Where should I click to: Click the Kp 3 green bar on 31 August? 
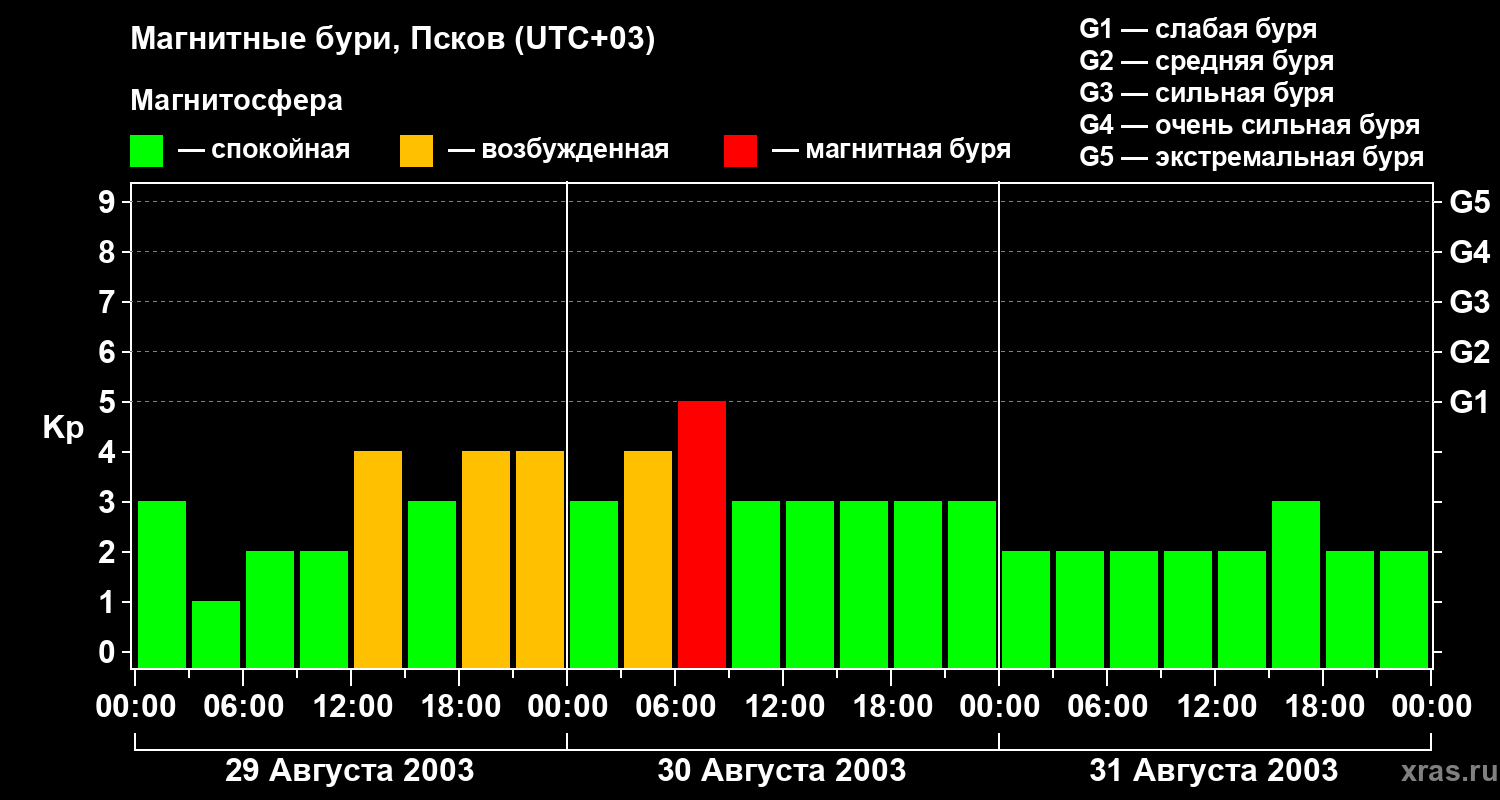(x=1296, y=584)
